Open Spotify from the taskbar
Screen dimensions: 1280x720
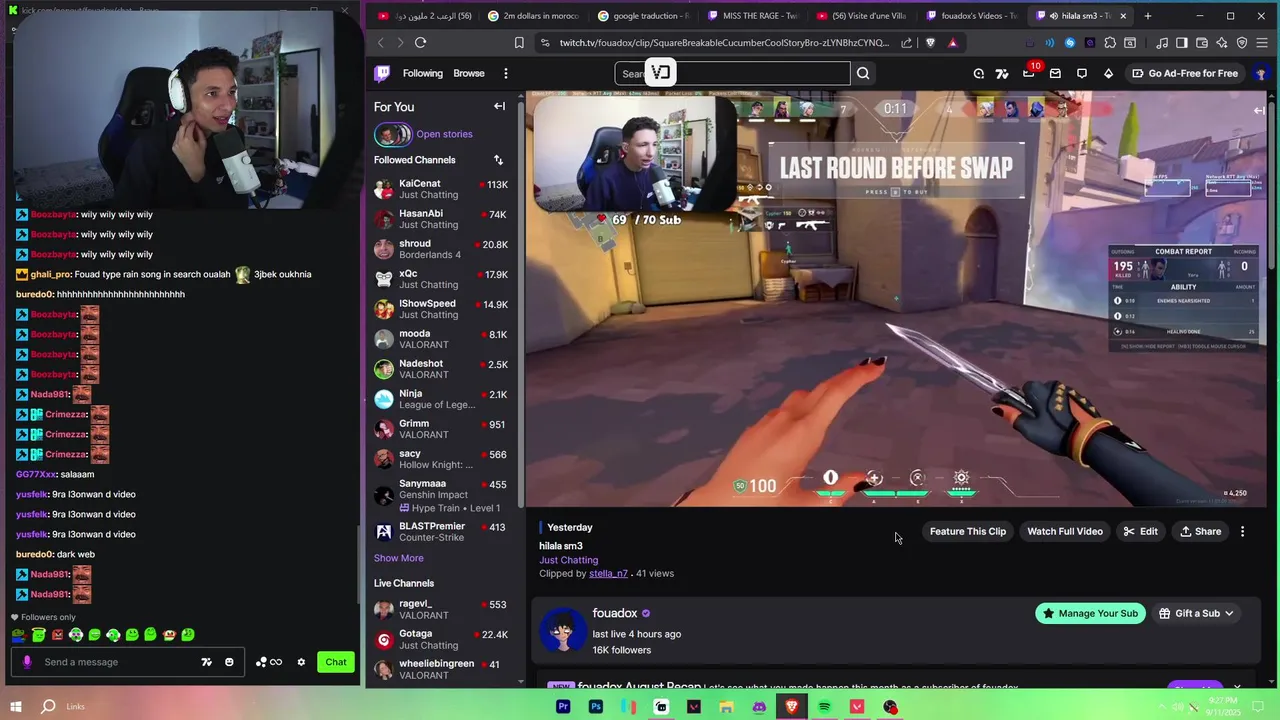824,707
